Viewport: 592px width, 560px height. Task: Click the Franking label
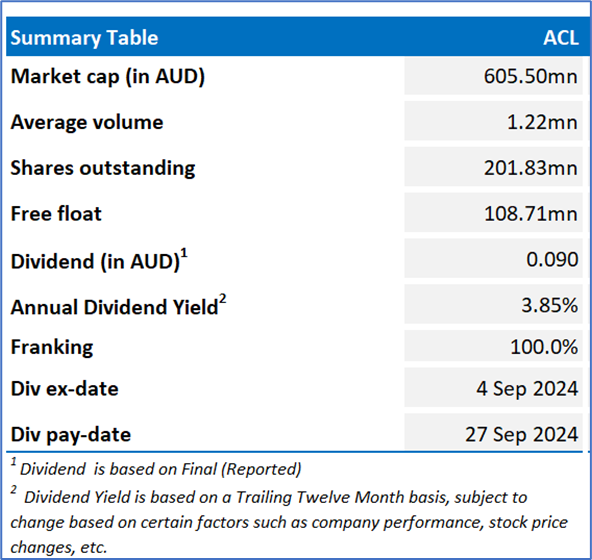click(52, 347)
